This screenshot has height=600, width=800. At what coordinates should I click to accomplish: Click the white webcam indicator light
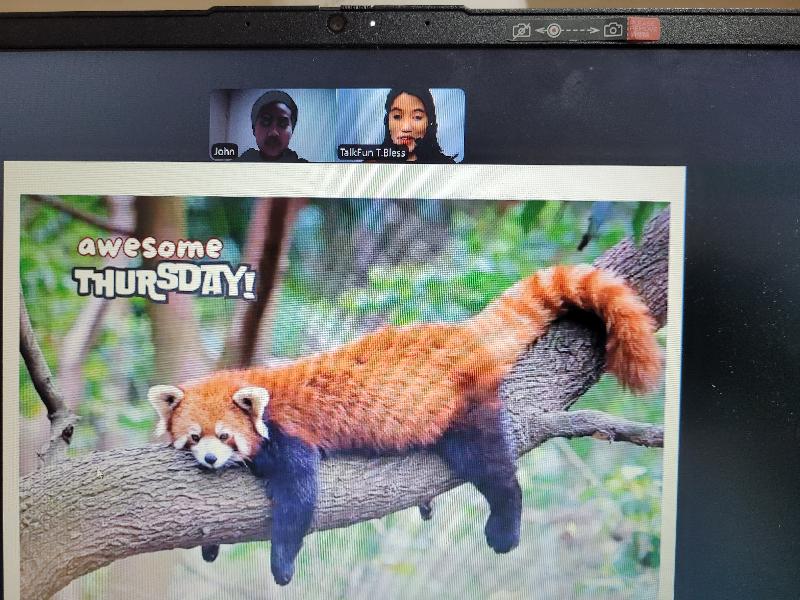(x=372, y=22)
